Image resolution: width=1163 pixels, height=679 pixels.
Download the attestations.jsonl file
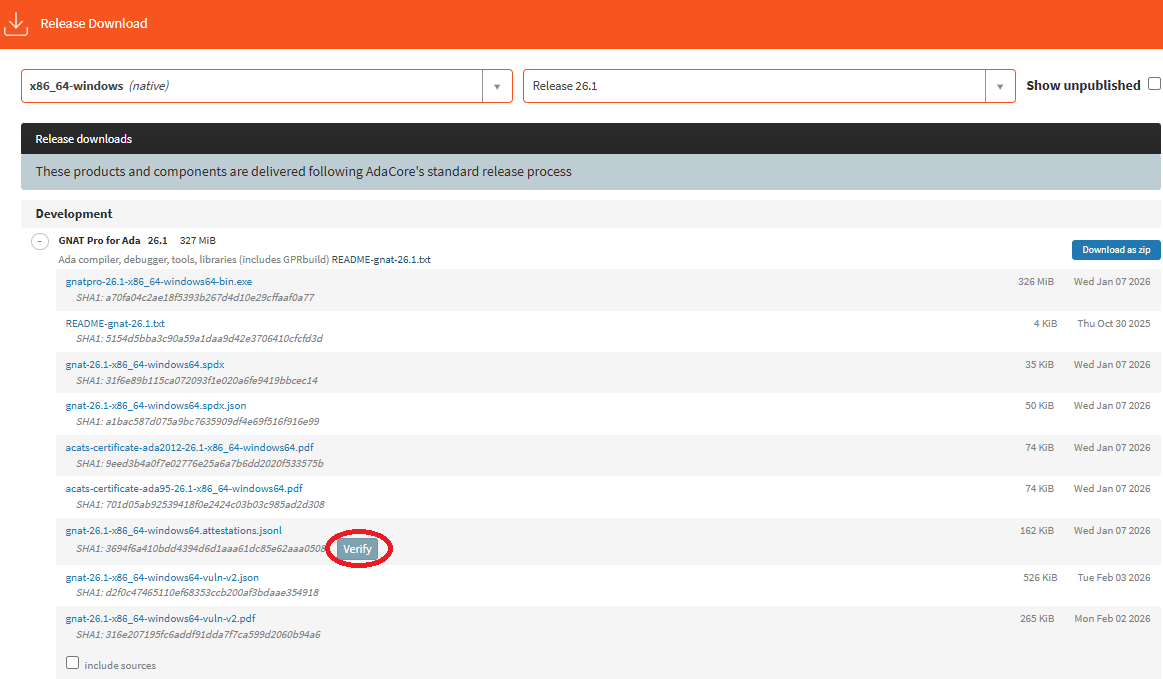(174, 531)
